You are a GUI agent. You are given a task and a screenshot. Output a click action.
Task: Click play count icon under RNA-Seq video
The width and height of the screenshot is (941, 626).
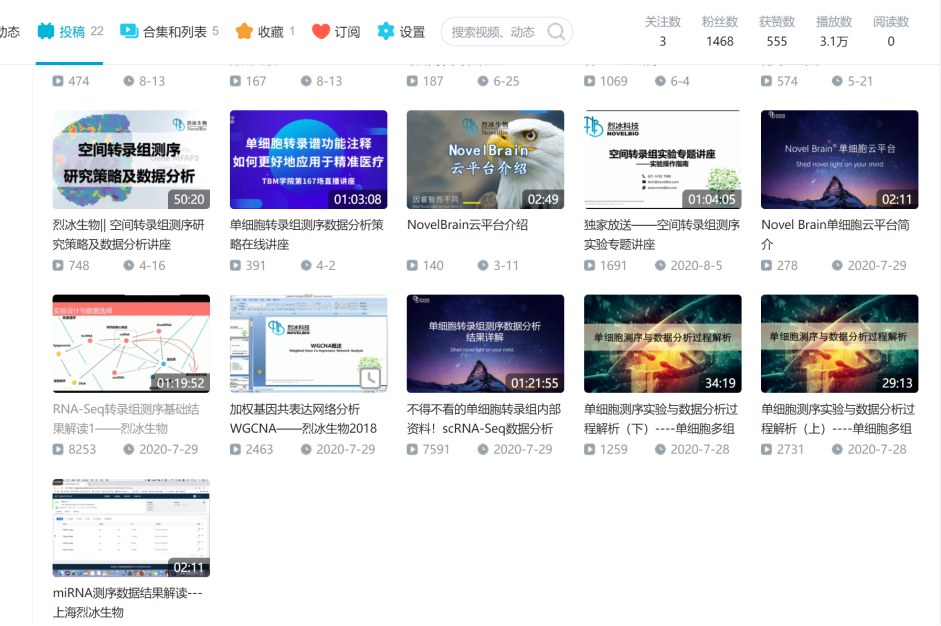tap(59, 450)
